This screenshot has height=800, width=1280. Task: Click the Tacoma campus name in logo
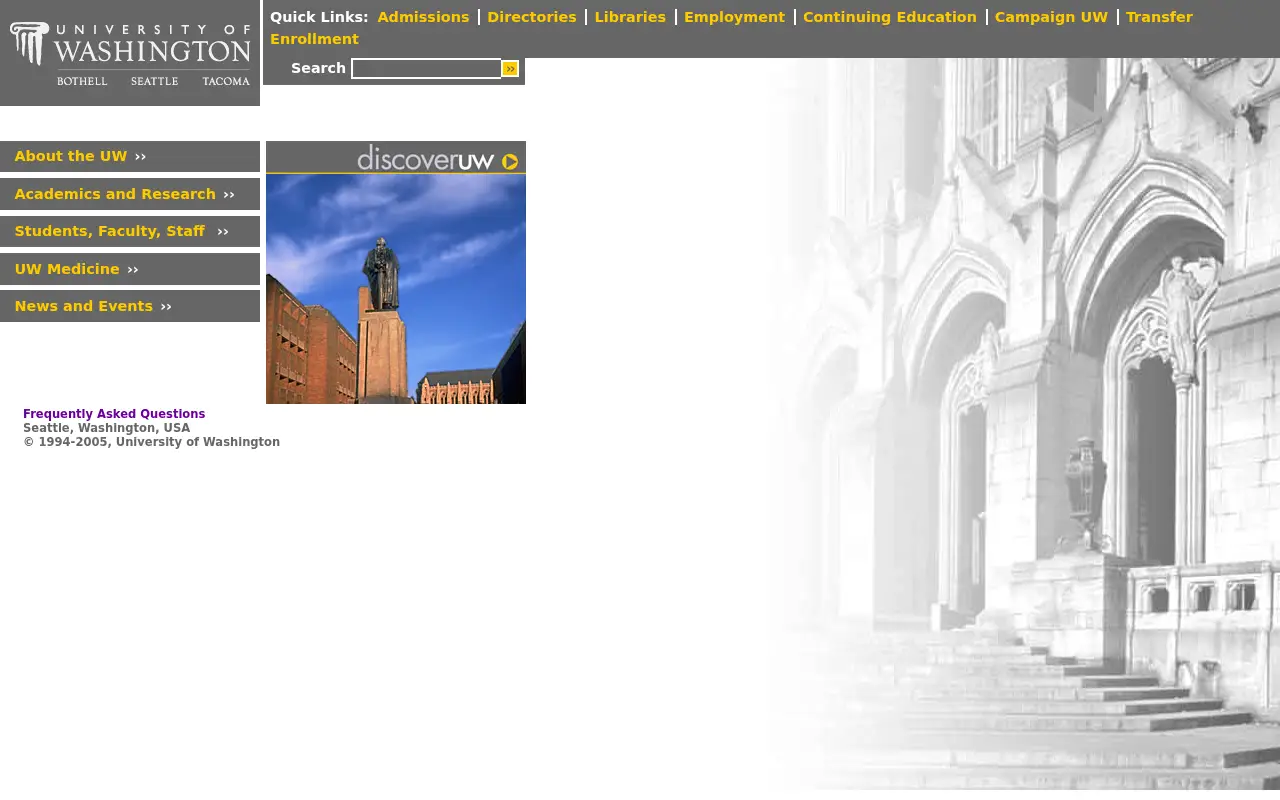(226, 81)
